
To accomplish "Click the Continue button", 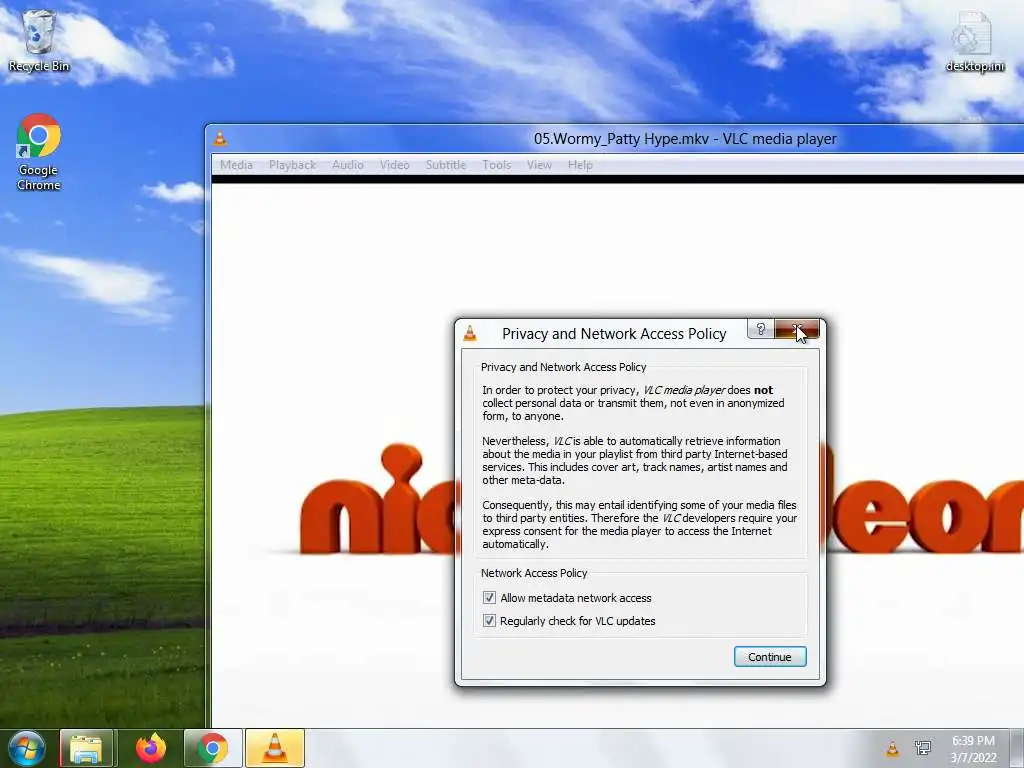I will tap(770, 657).
